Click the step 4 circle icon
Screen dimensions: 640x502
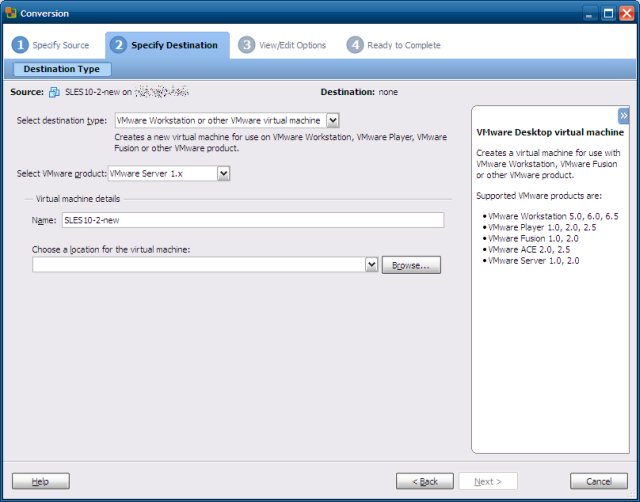[355, 45]
